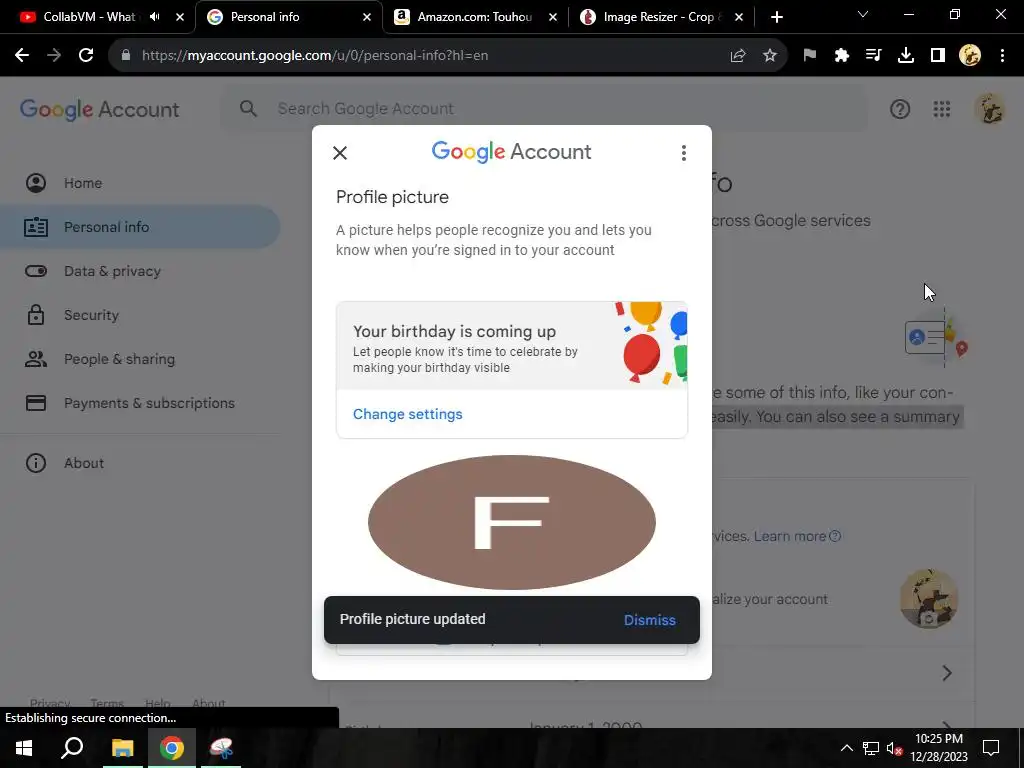
Task: Open the Google Account help icon
Action: 900,109
